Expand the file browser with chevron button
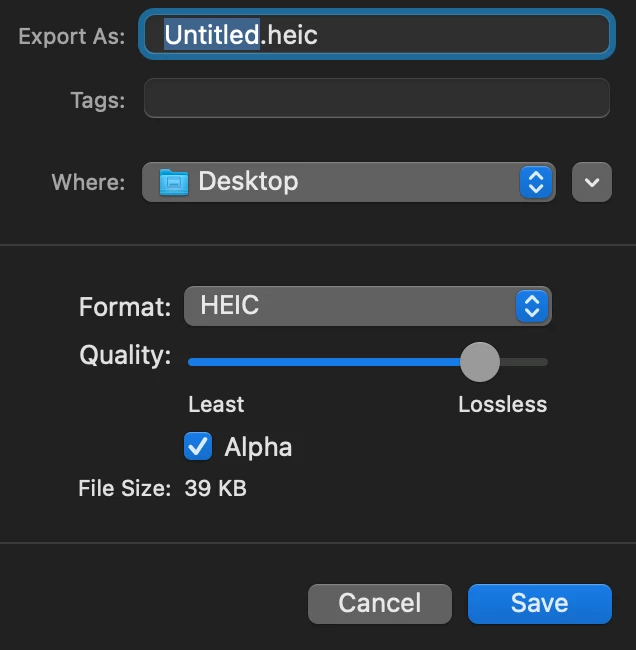Viewport: 636px width, 650px height. click(x=591, y=182)
